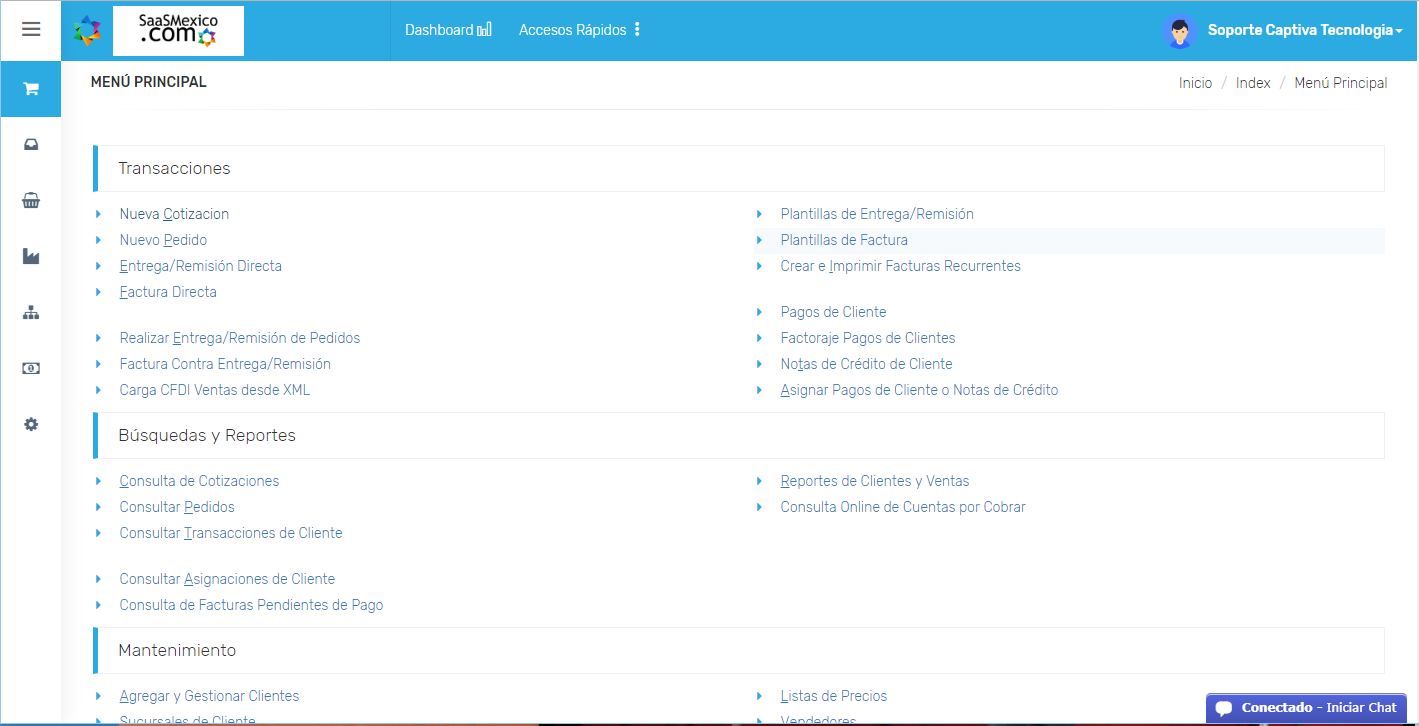
Task: Click the SaaSMexico.com logo
Action: 178,31
